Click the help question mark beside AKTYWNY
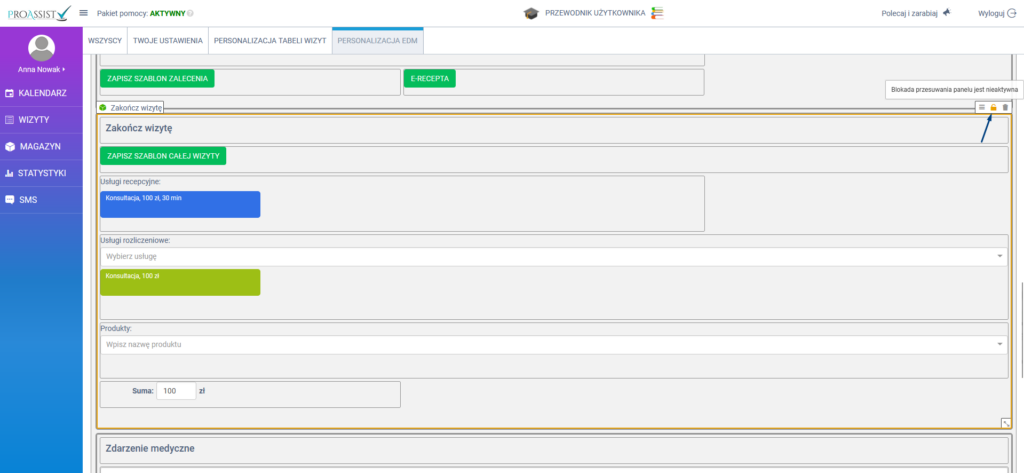This screenshot has height=473, width=1024. click(x=191, y=14)
